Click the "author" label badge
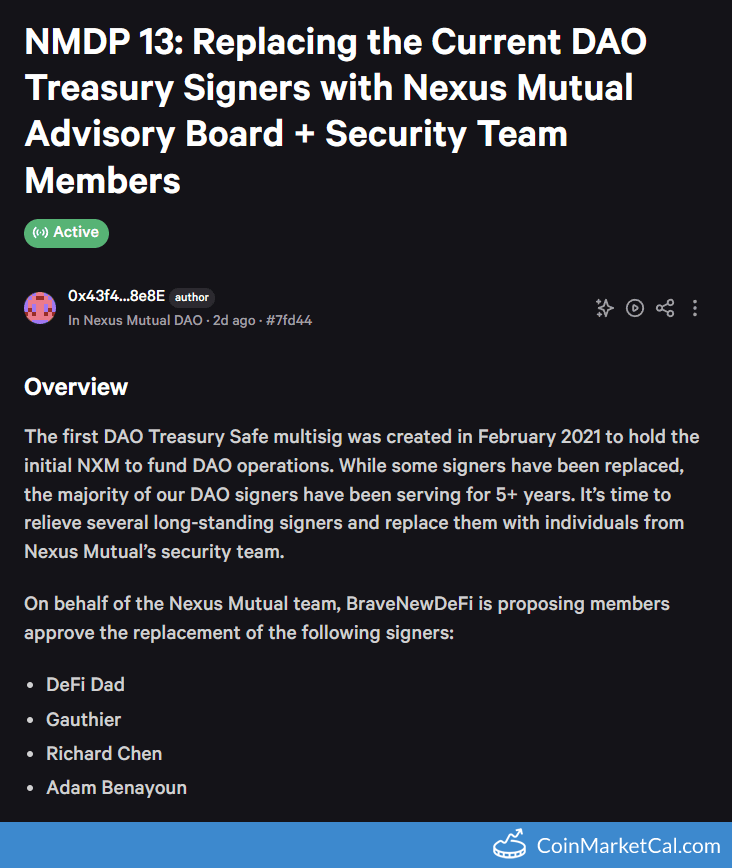 [x=192, y=297]
